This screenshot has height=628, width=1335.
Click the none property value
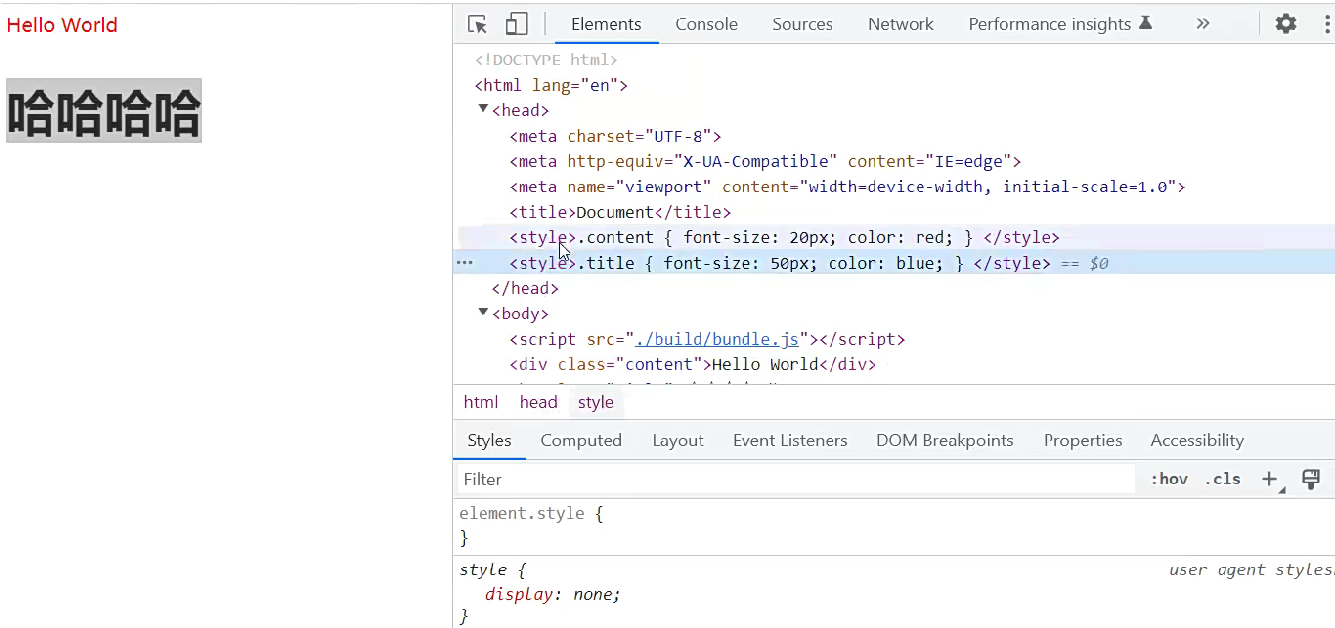594,594
